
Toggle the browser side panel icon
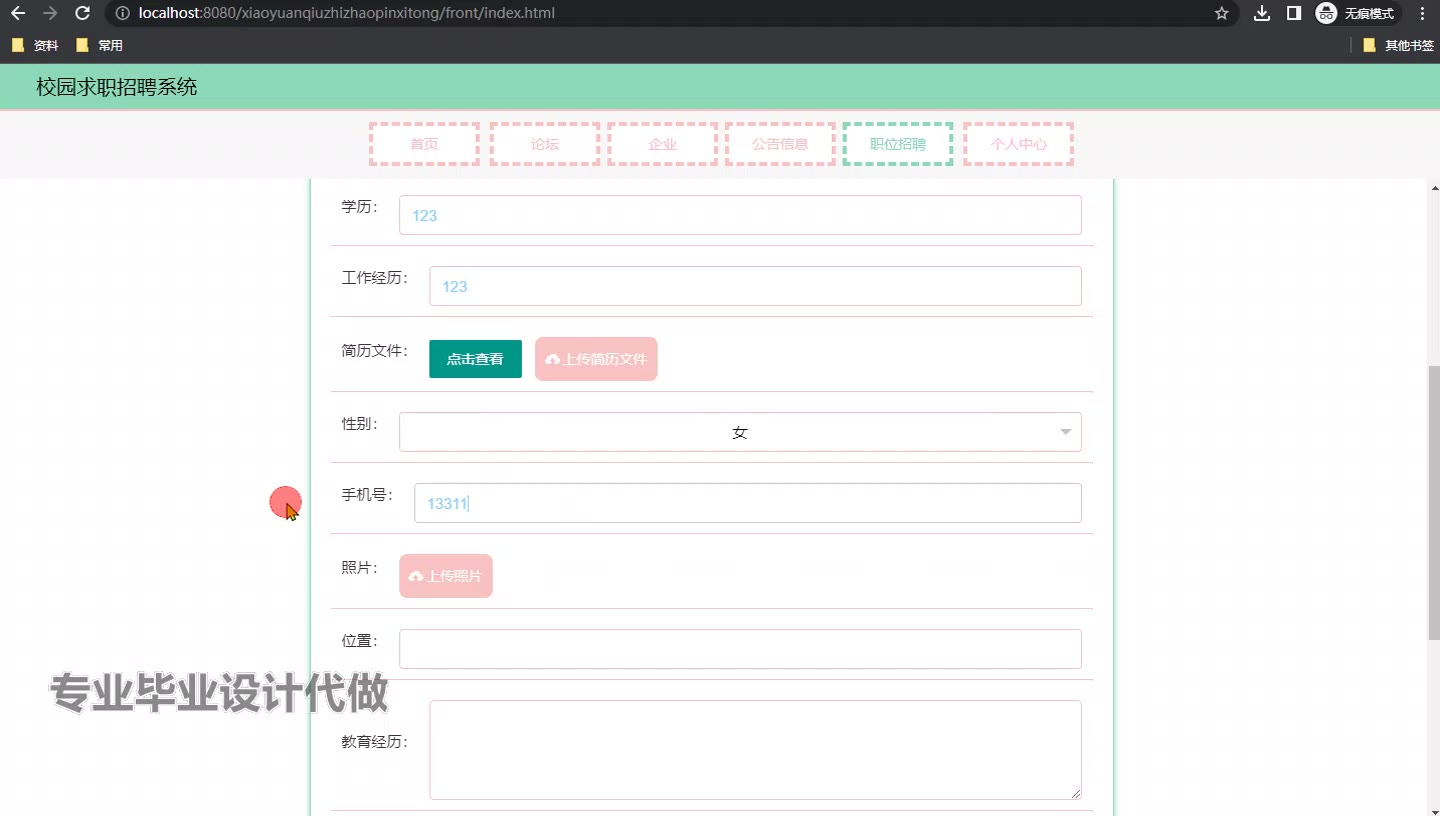[1293, 13]
